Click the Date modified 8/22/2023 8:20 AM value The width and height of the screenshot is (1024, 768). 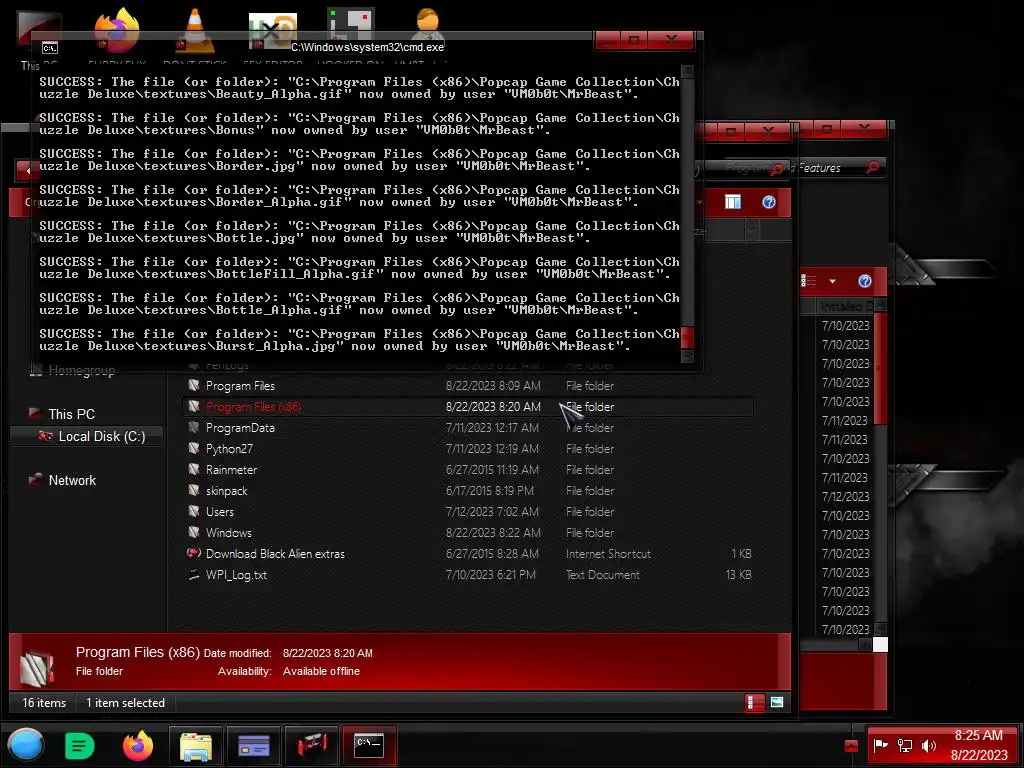pos(327,653)
